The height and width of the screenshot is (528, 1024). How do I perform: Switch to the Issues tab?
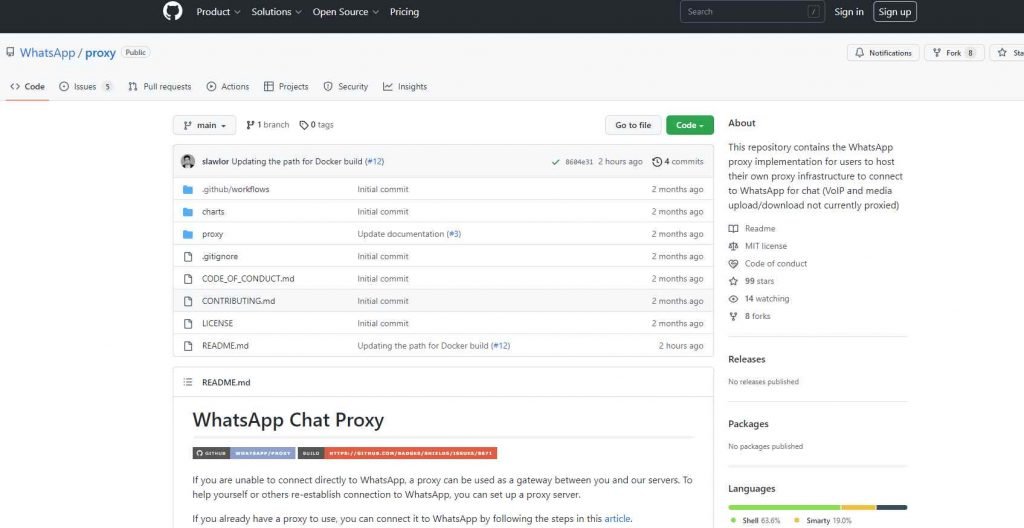coord(85,87)
